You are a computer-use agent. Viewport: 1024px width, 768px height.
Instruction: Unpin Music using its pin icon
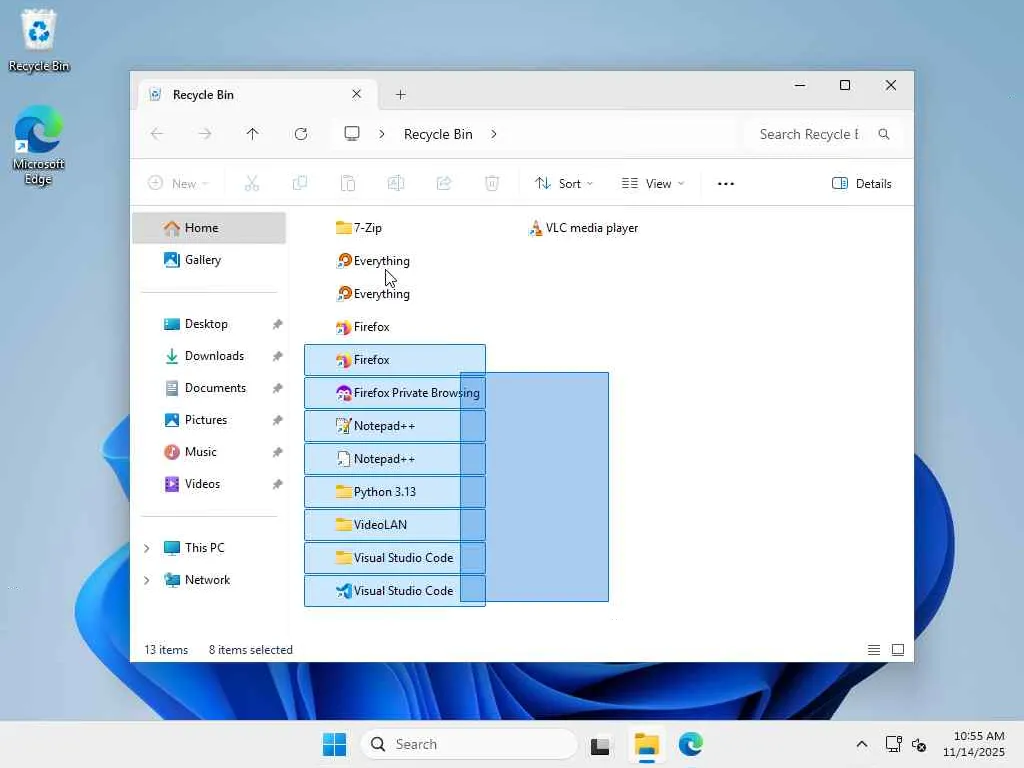(x=278, y=453)
